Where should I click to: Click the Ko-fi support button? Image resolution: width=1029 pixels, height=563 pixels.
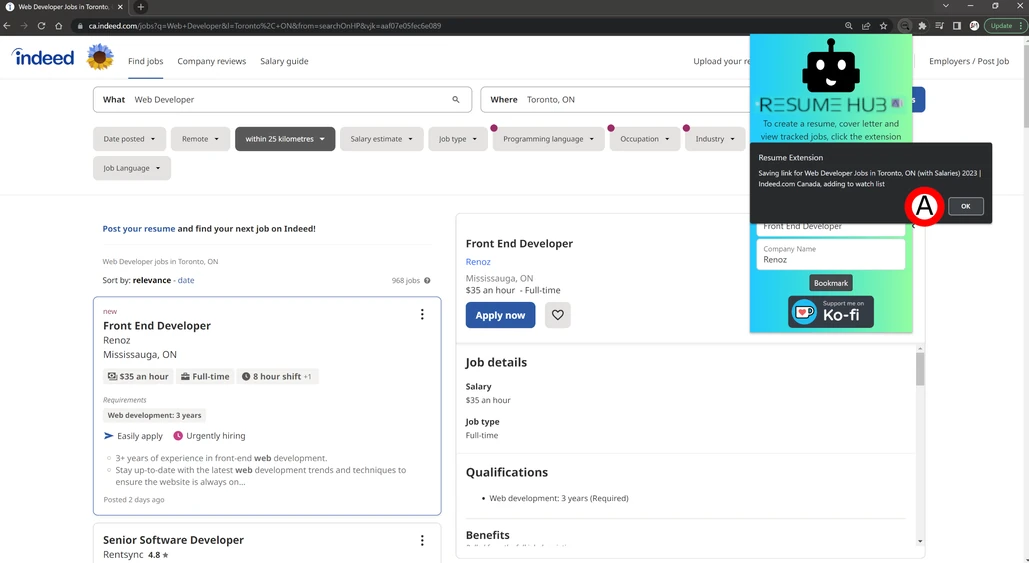click(831, 312)
